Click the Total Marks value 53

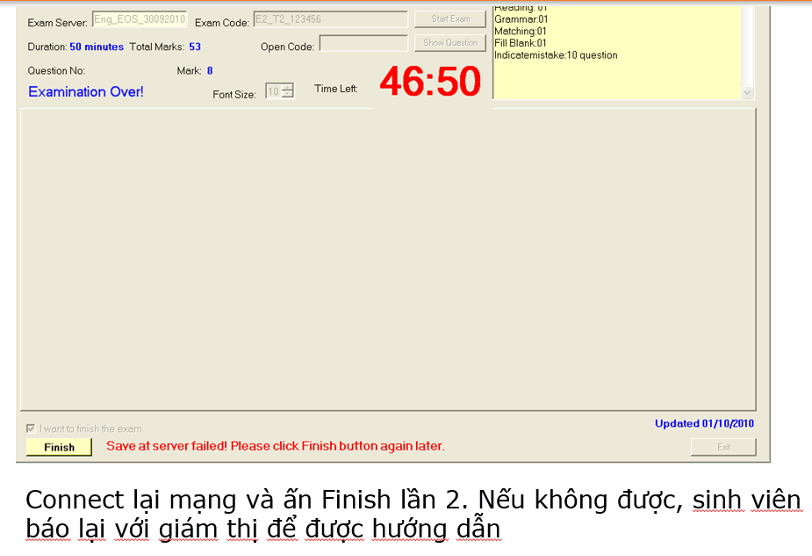(x=195, y=47)
